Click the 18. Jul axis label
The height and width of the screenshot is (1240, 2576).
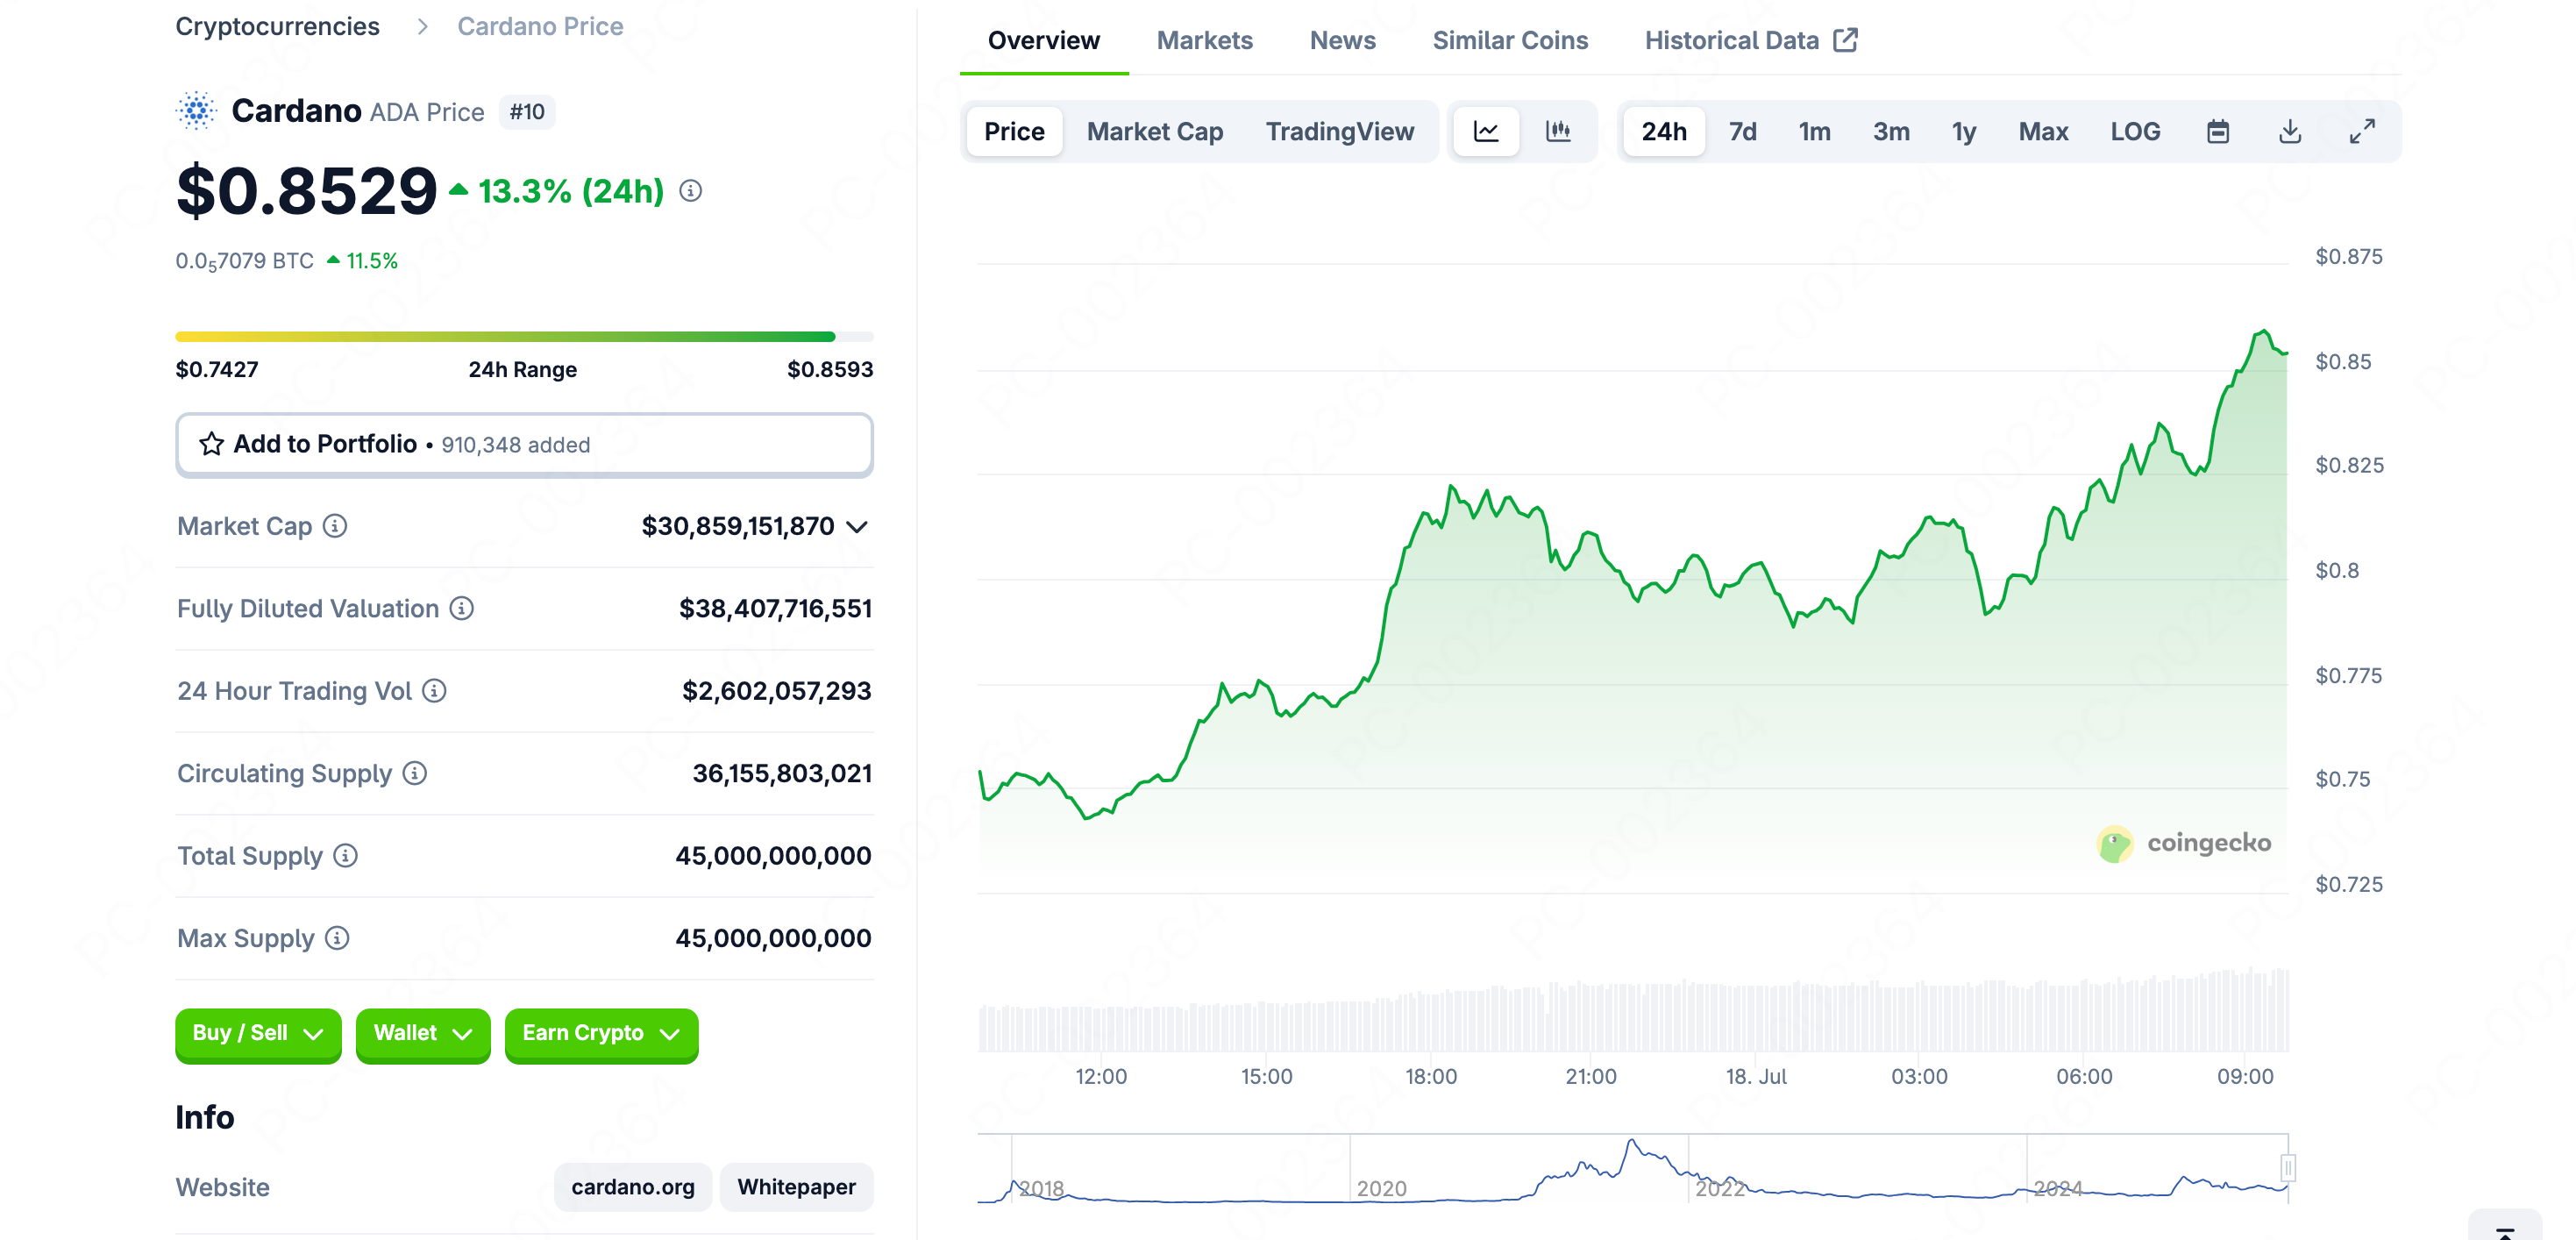[x=1756, y=1076]
